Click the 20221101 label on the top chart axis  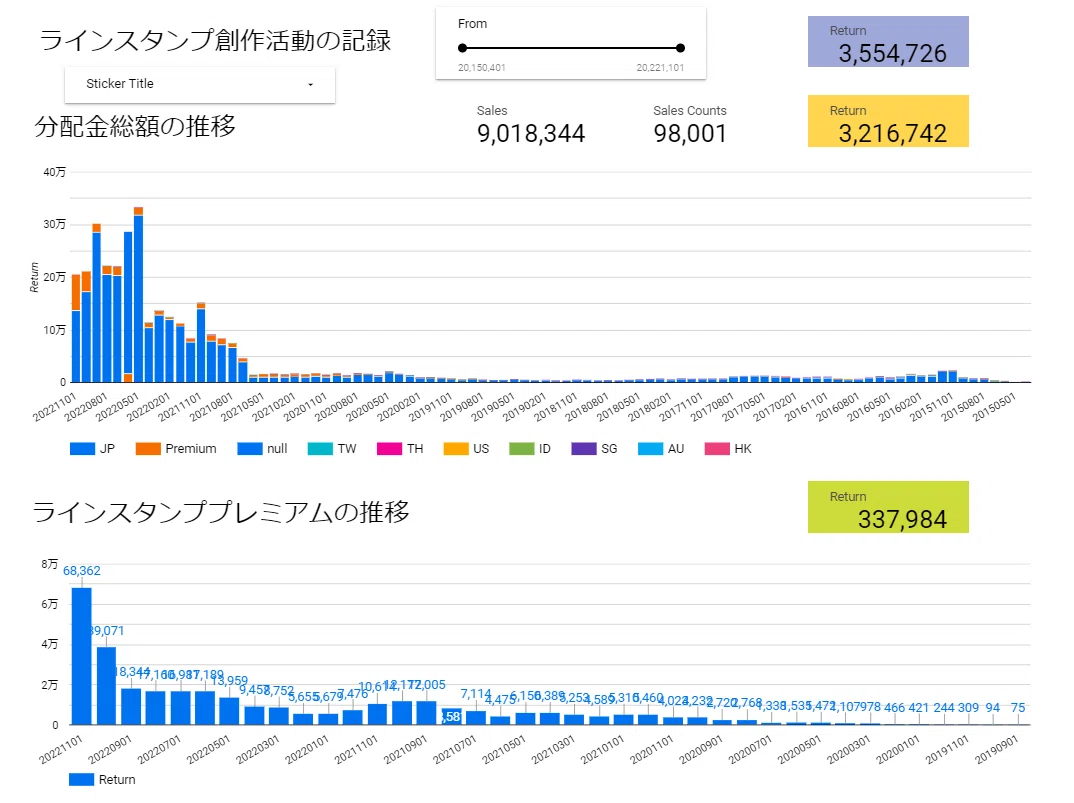[x=53, y=406]
